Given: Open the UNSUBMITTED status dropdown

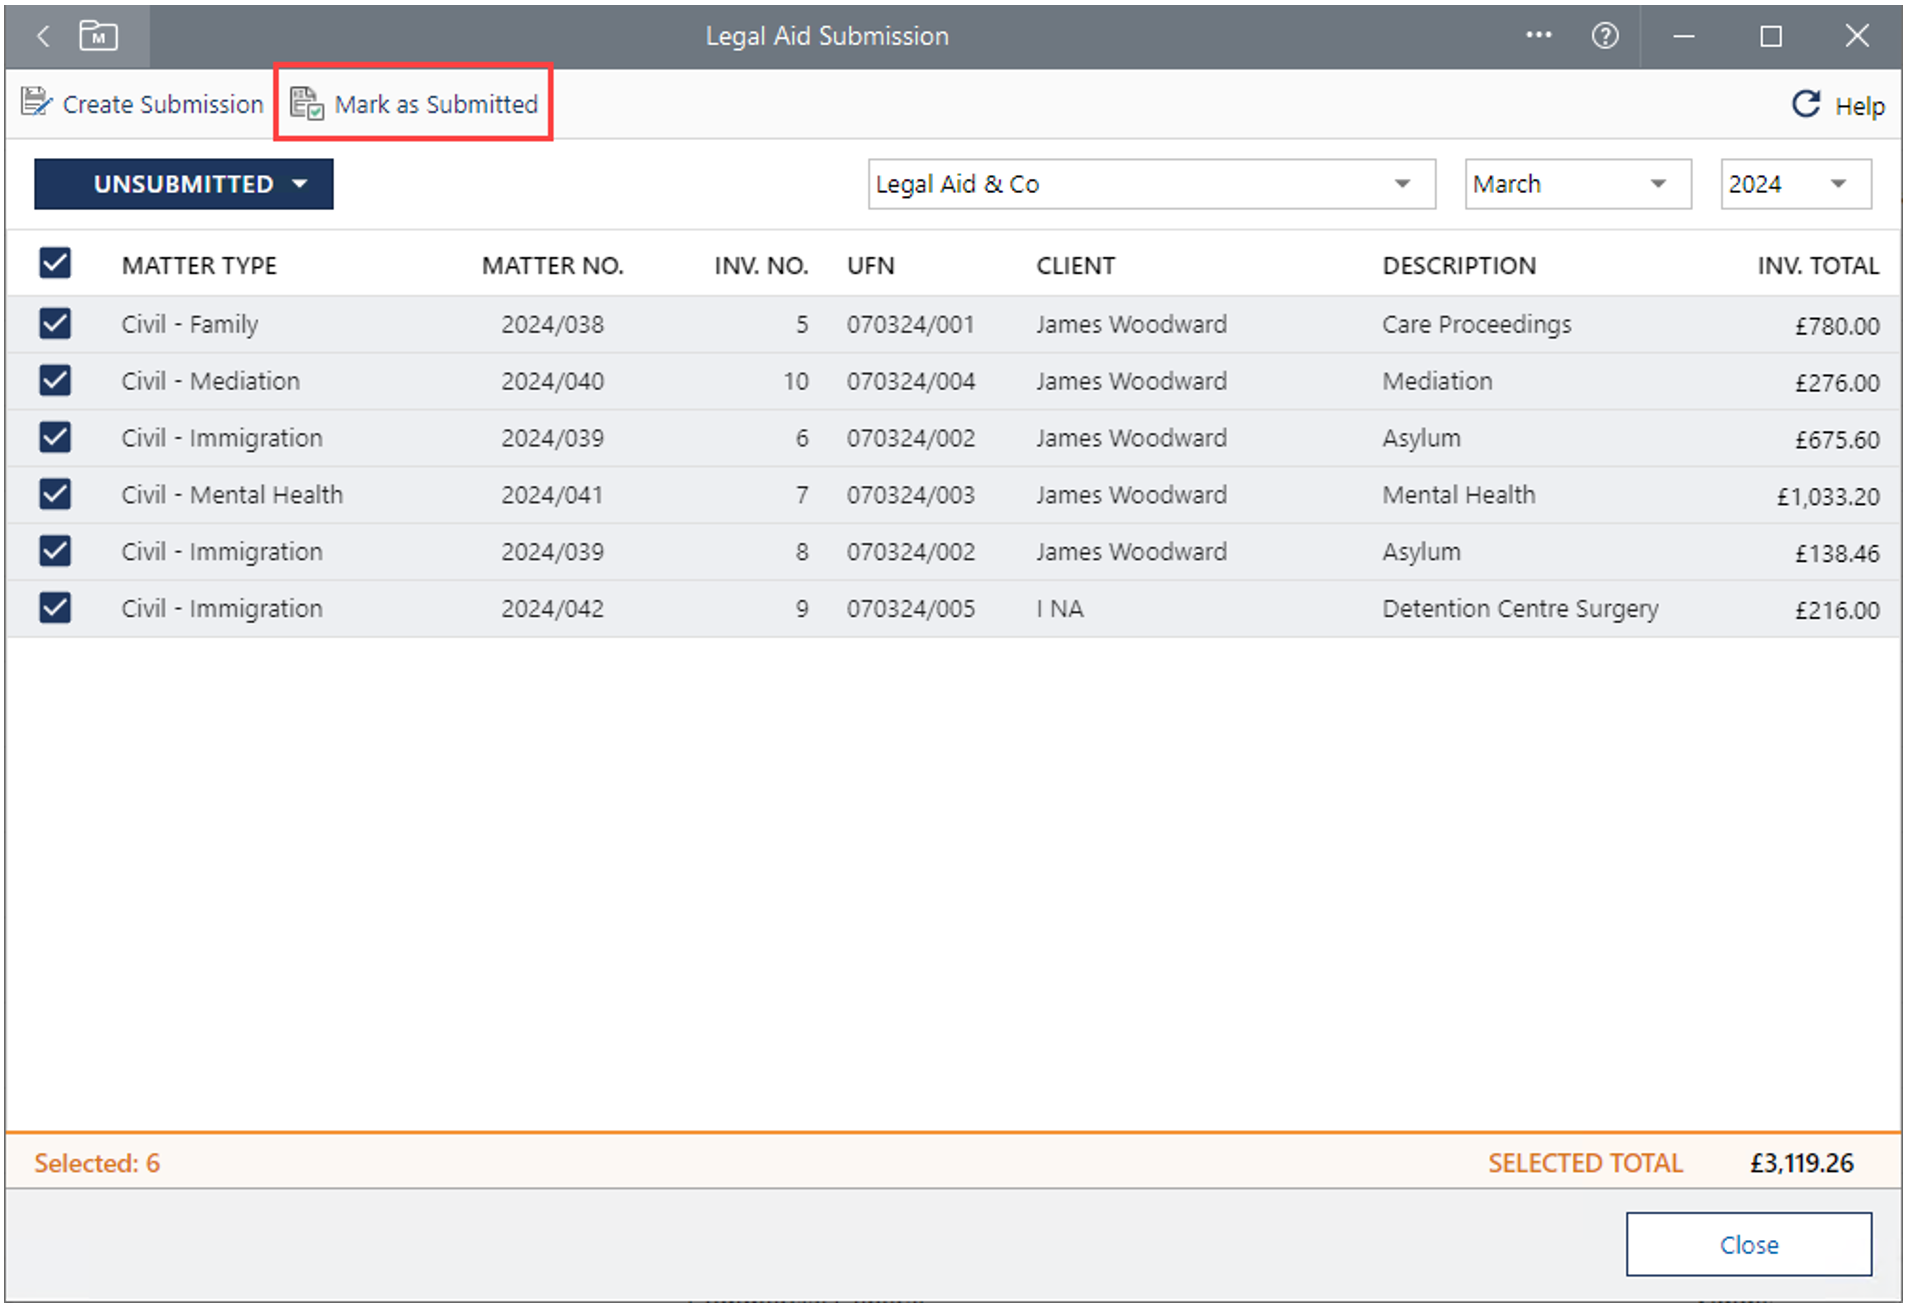Looking at the screenshot, I should point(184,184).
